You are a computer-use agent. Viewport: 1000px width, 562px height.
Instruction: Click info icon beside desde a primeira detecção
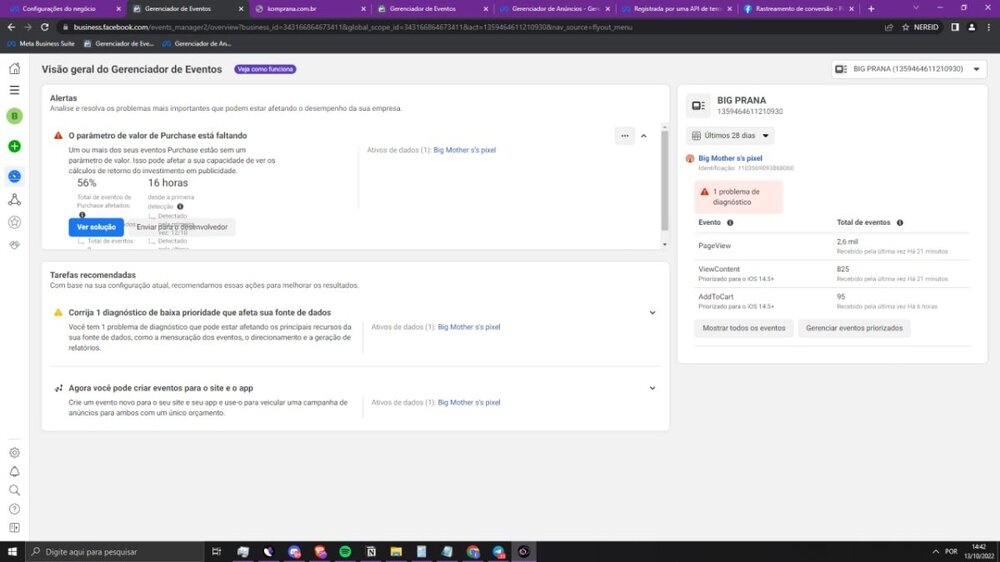[x=180, y=207]
